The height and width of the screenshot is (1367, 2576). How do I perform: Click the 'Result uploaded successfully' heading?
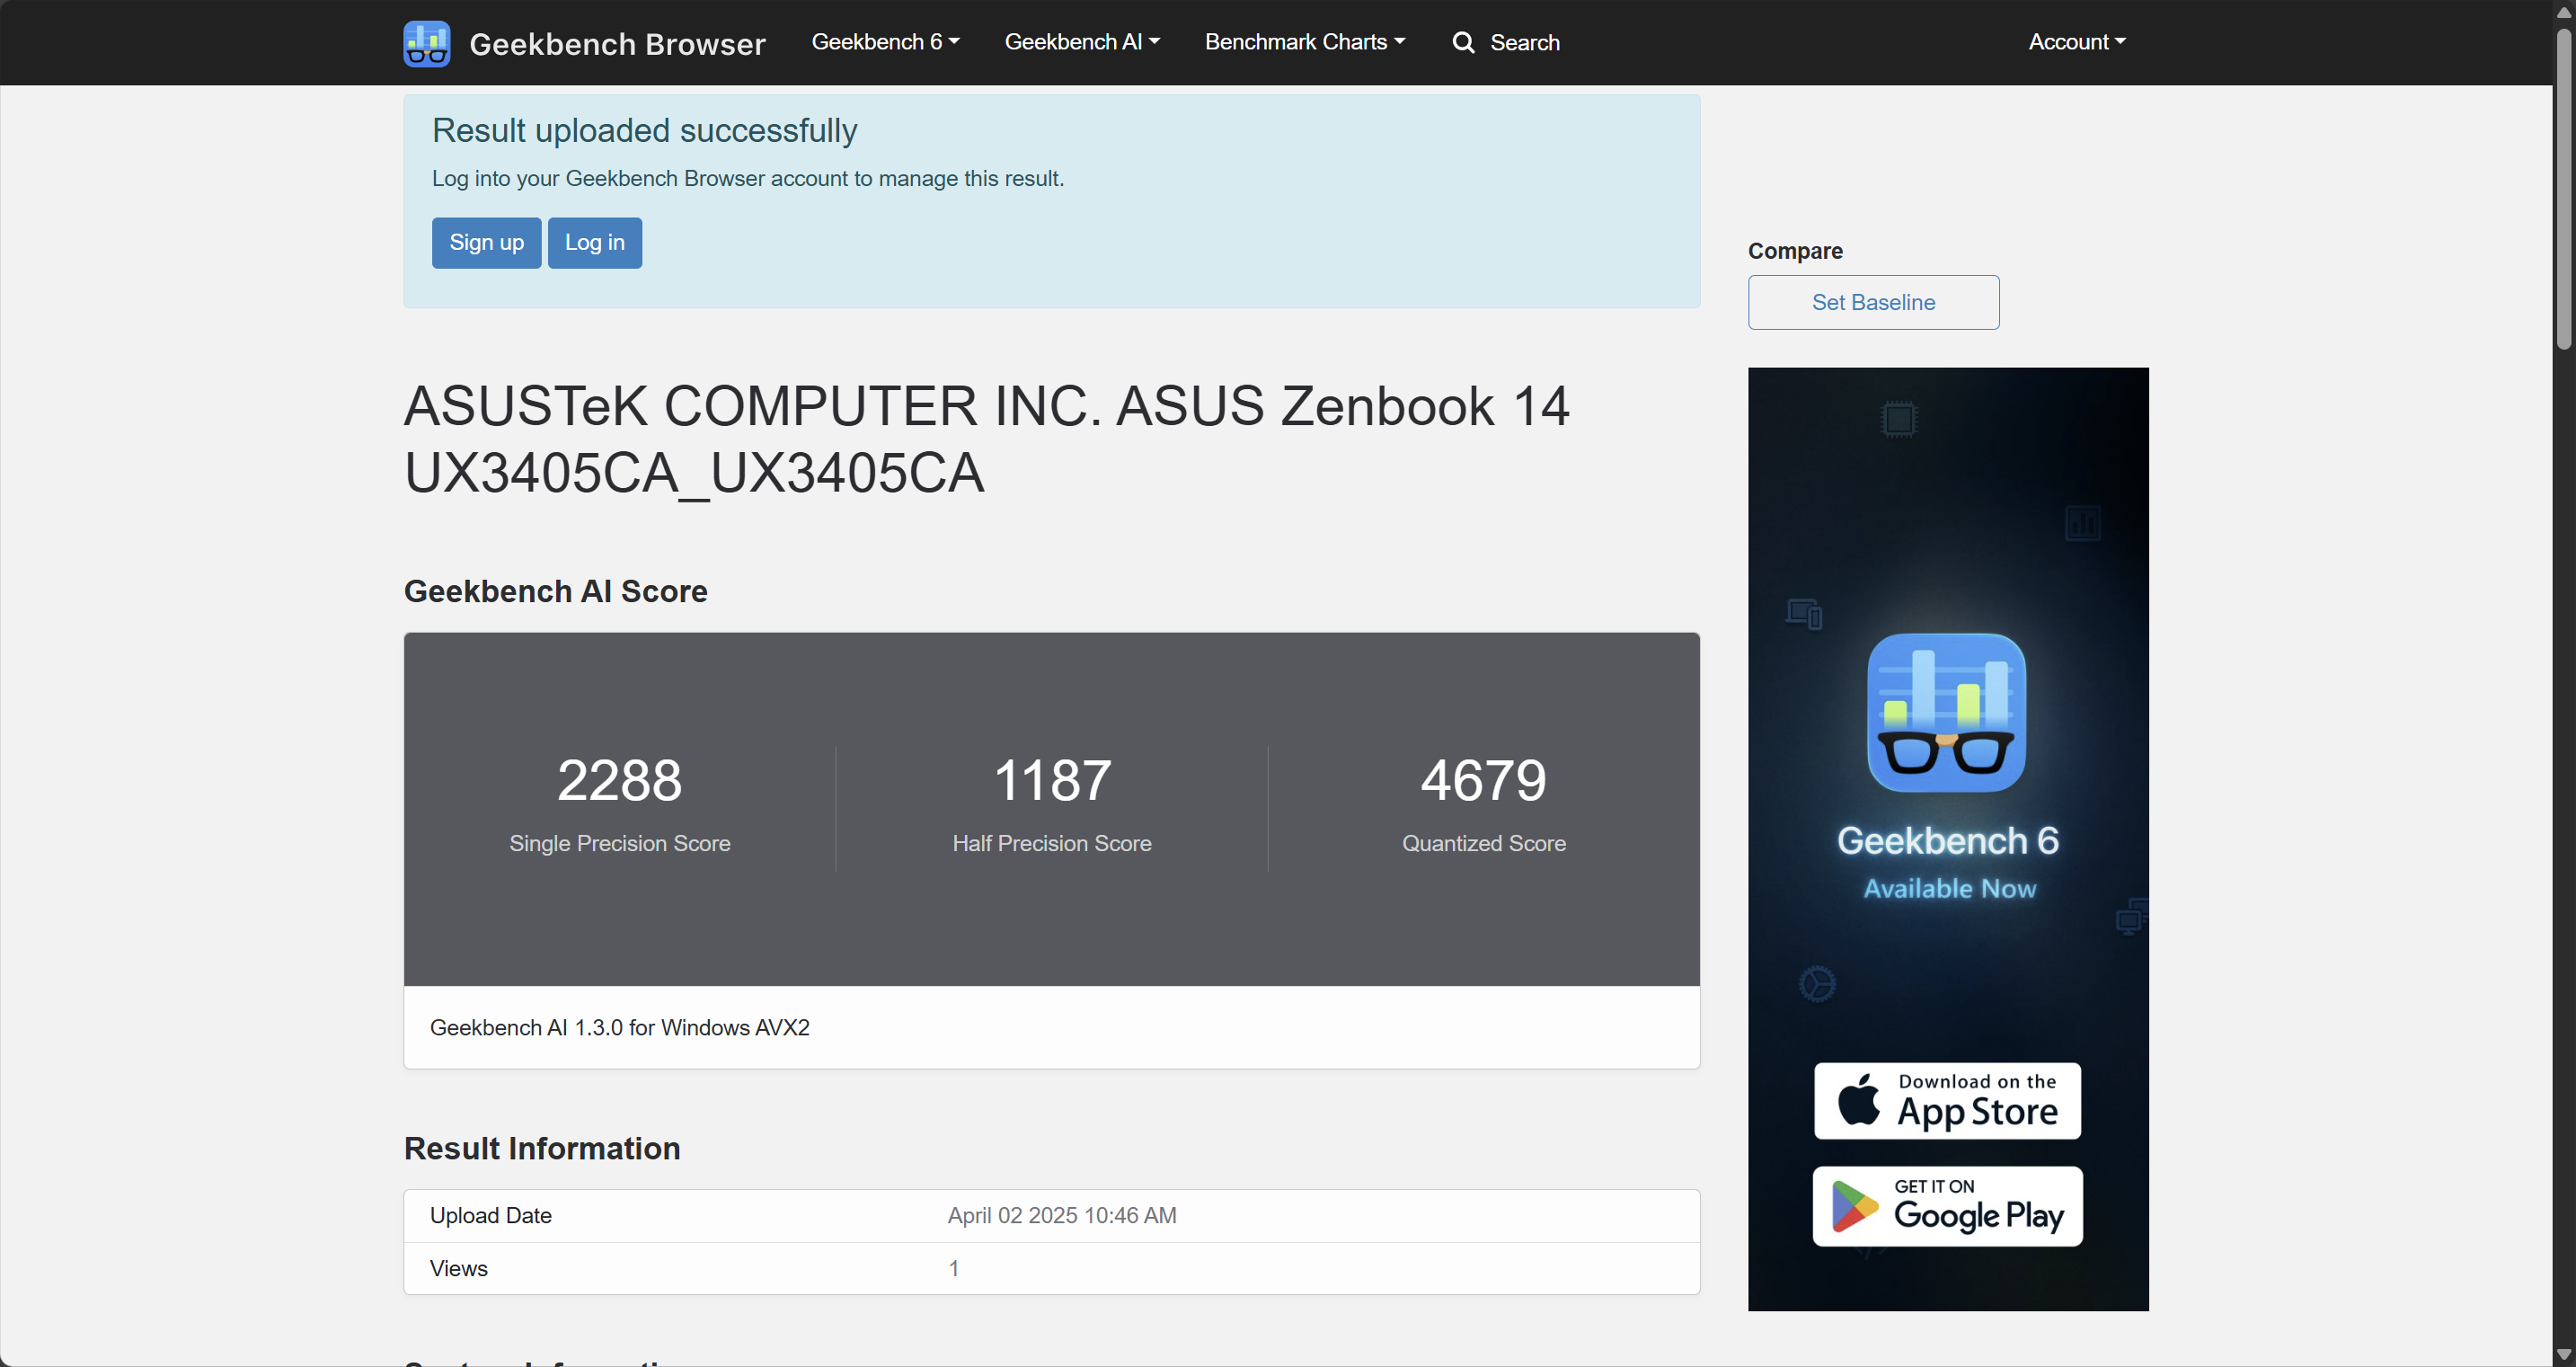tap(644, 130)
